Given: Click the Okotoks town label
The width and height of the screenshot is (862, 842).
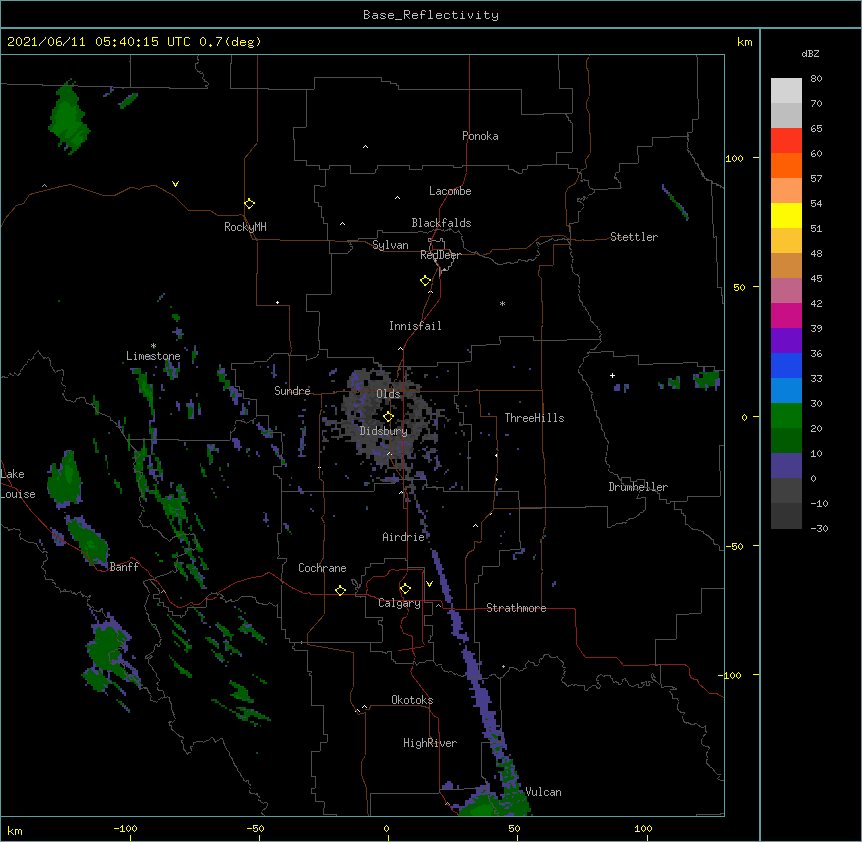Looking at the screenshot, I should point(412,700).
